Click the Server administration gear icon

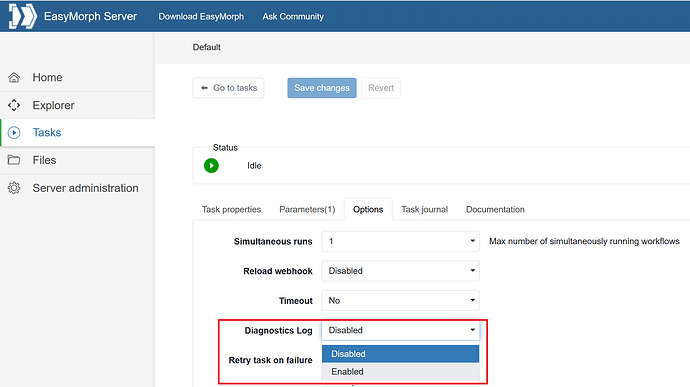[14, 188]
